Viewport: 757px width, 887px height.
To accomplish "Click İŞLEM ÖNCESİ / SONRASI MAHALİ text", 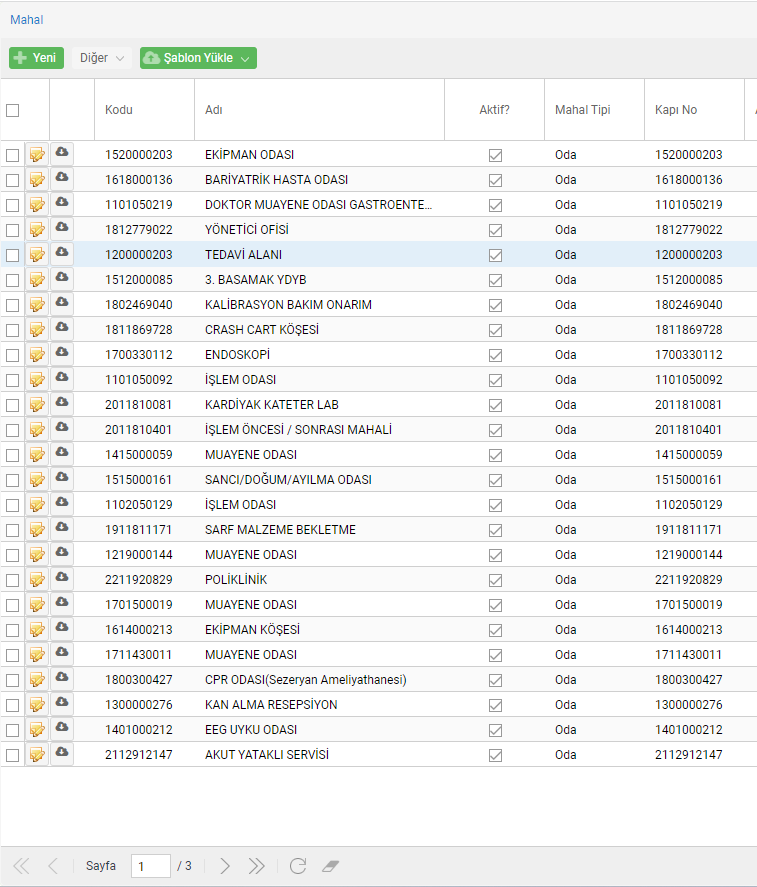I will click(298, 430).
